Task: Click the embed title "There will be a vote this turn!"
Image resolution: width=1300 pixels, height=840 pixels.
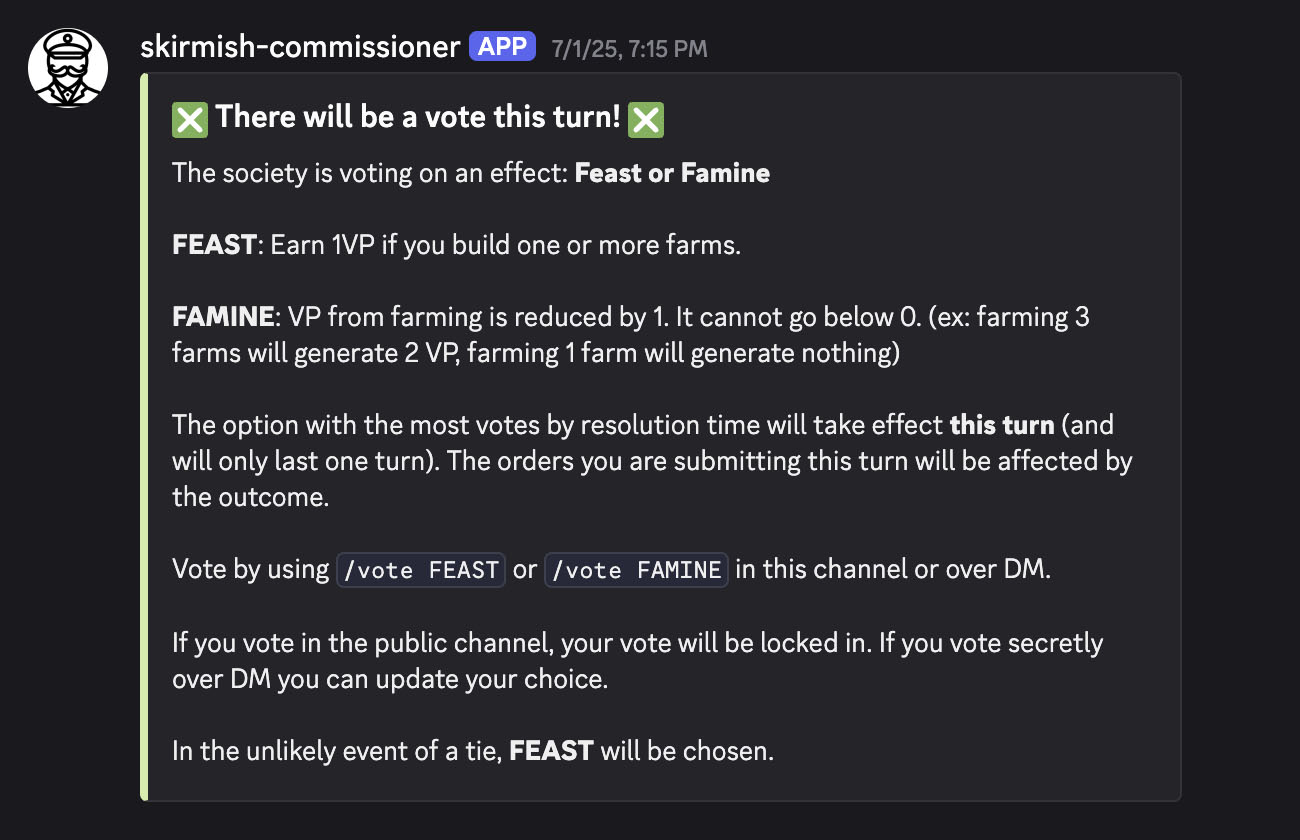Action: [418, 117]
